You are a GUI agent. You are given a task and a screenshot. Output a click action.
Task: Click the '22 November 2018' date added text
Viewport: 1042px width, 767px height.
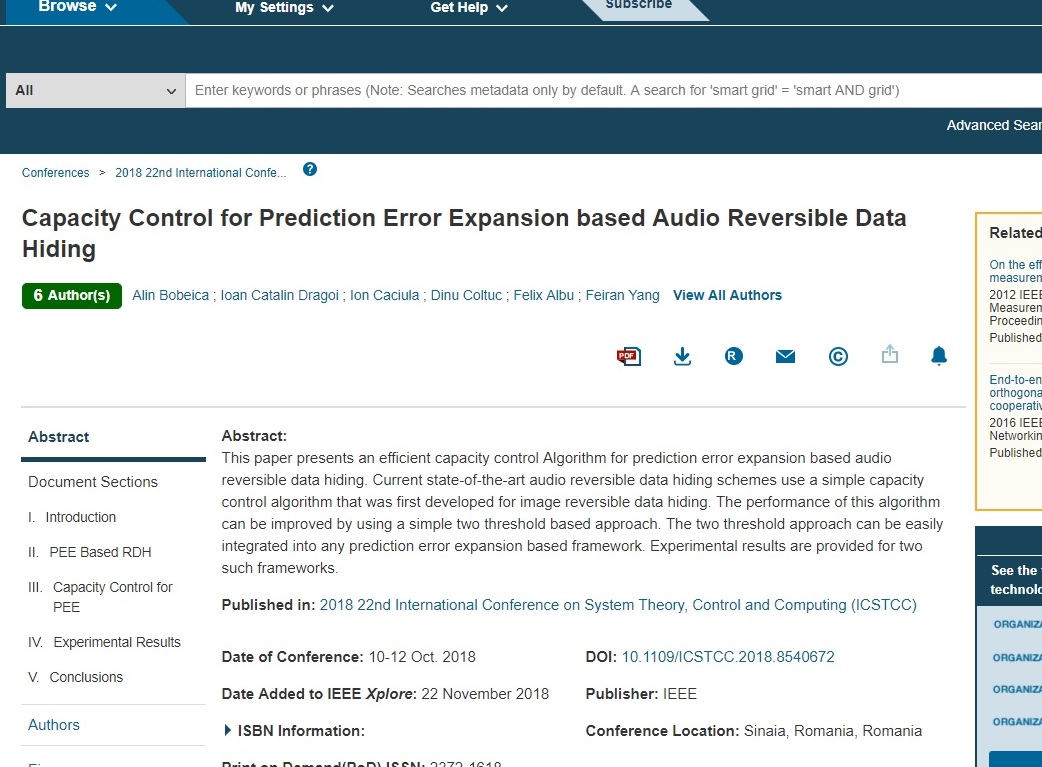click(485, 694)
